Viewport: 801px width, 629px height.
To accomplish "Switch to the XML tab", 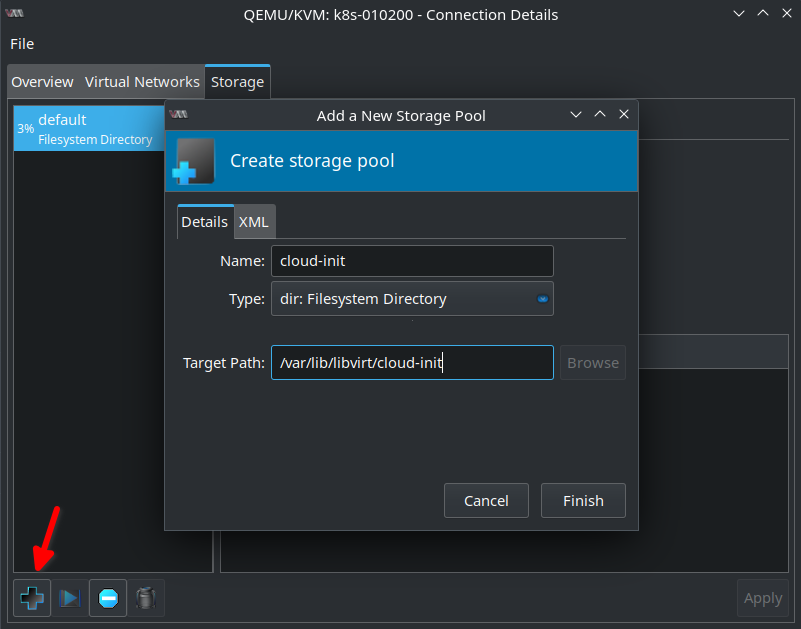I will click(254, 222).
